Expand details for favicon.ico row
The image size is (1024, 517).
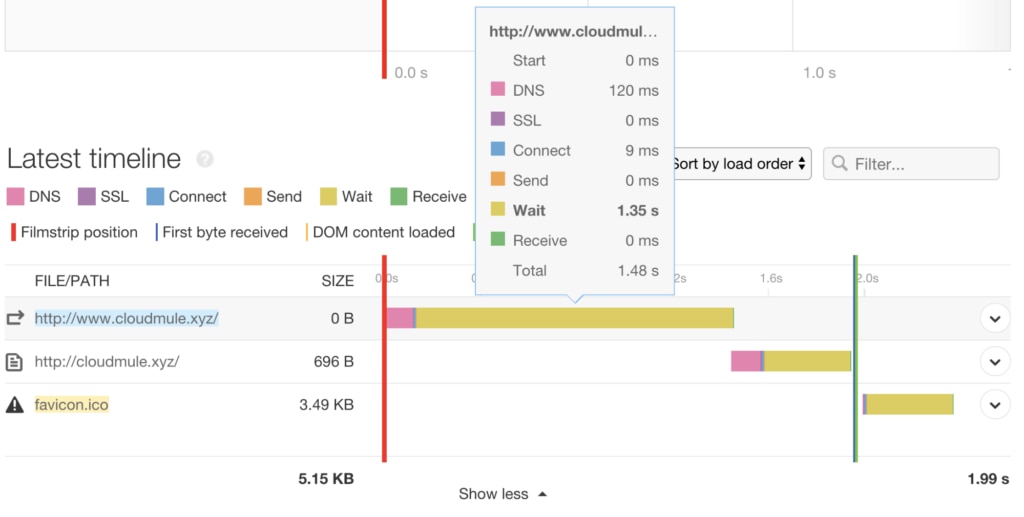click(x=995, y=405)
